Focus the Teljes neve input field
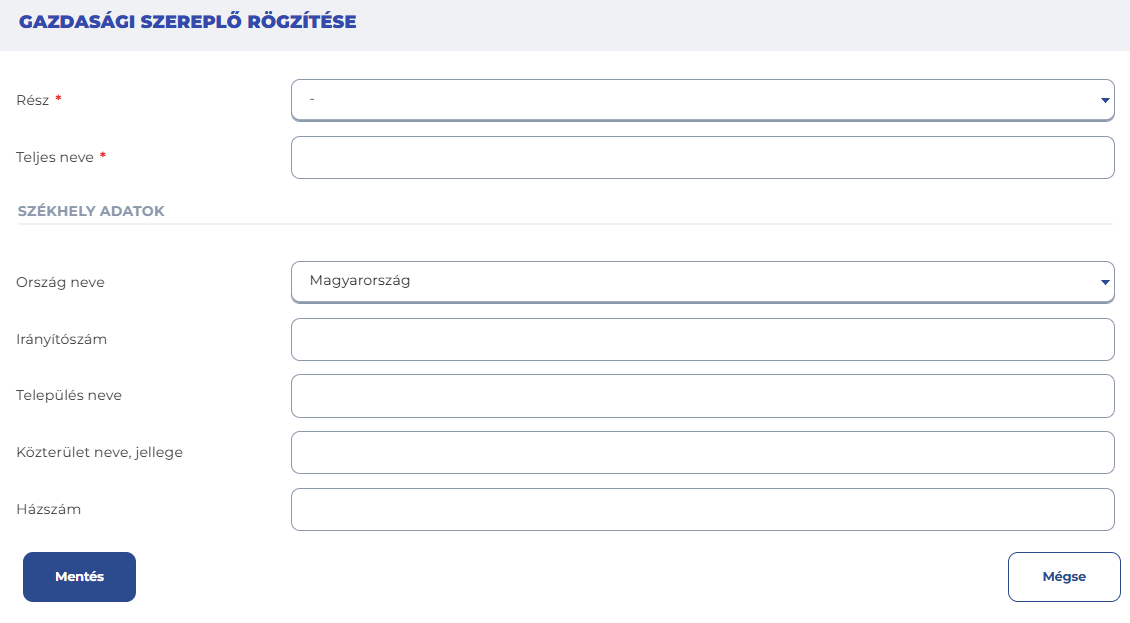The height and width of the screenshot is (623, 1130). [703, 157]
